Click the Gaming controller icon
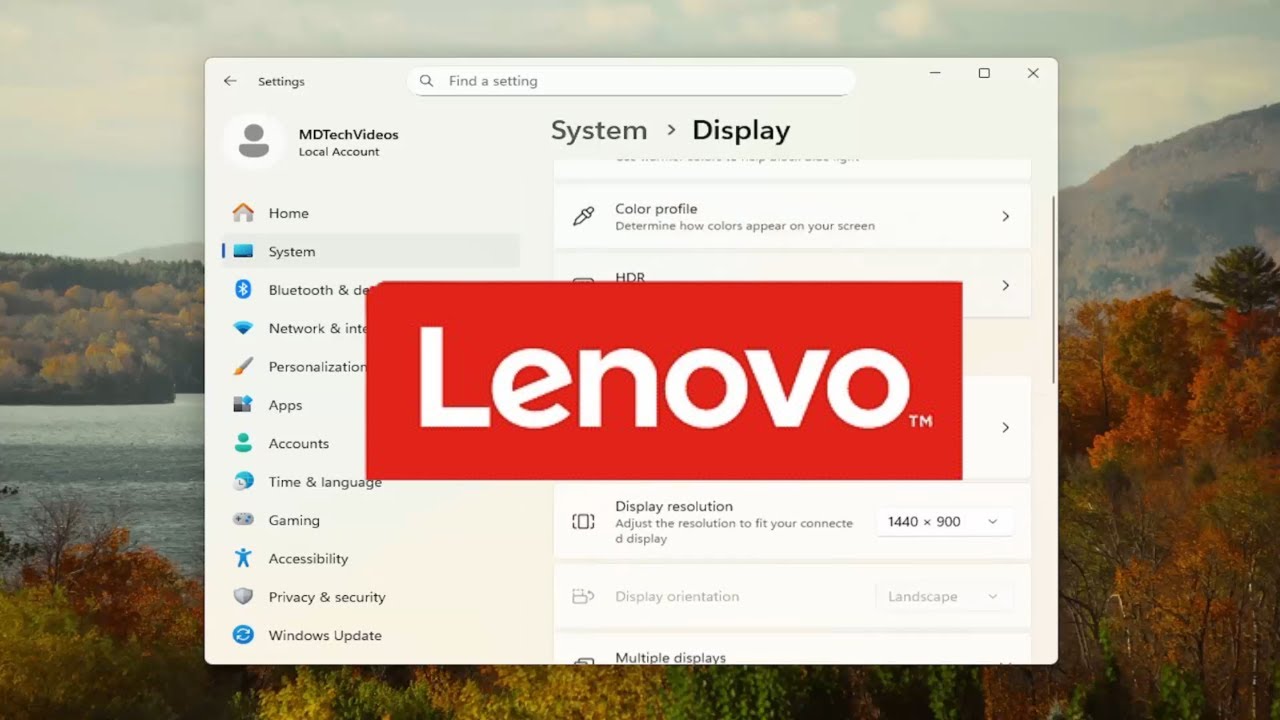1280x720 pixels. coord(243,520)
